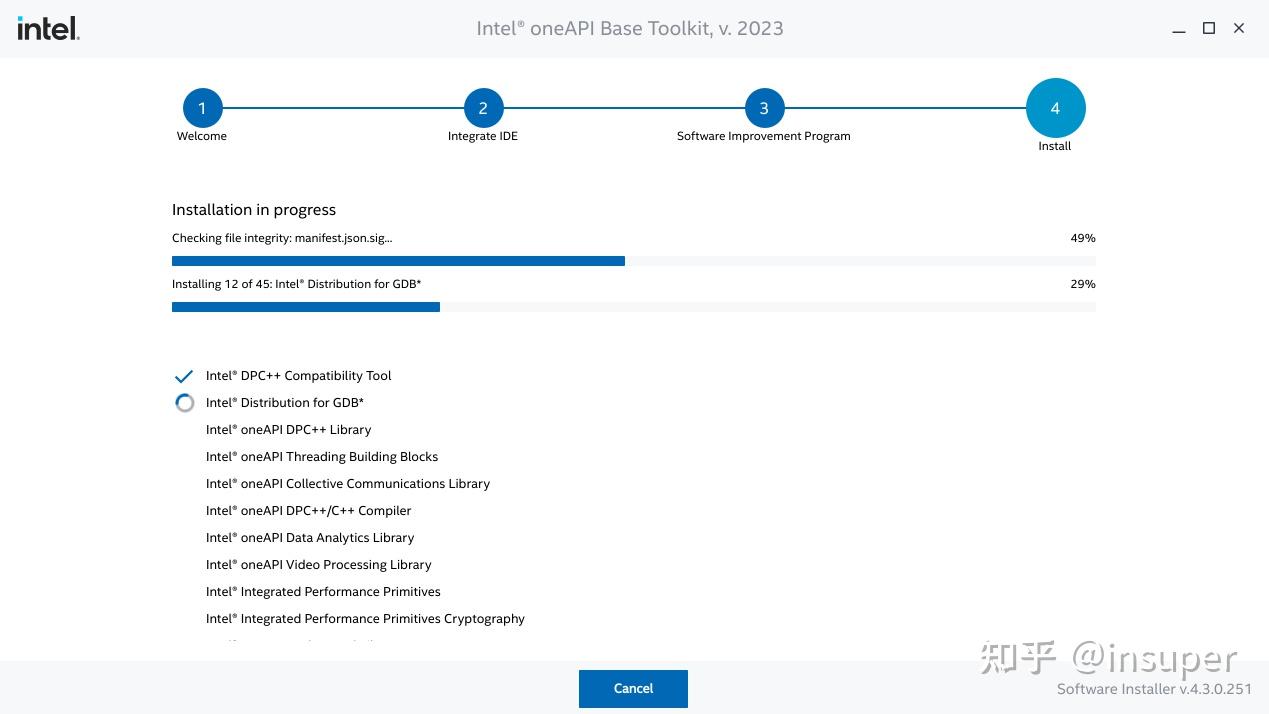Select Intel oneAPI DPC++/C++ Compiler

tap(309, 511)
